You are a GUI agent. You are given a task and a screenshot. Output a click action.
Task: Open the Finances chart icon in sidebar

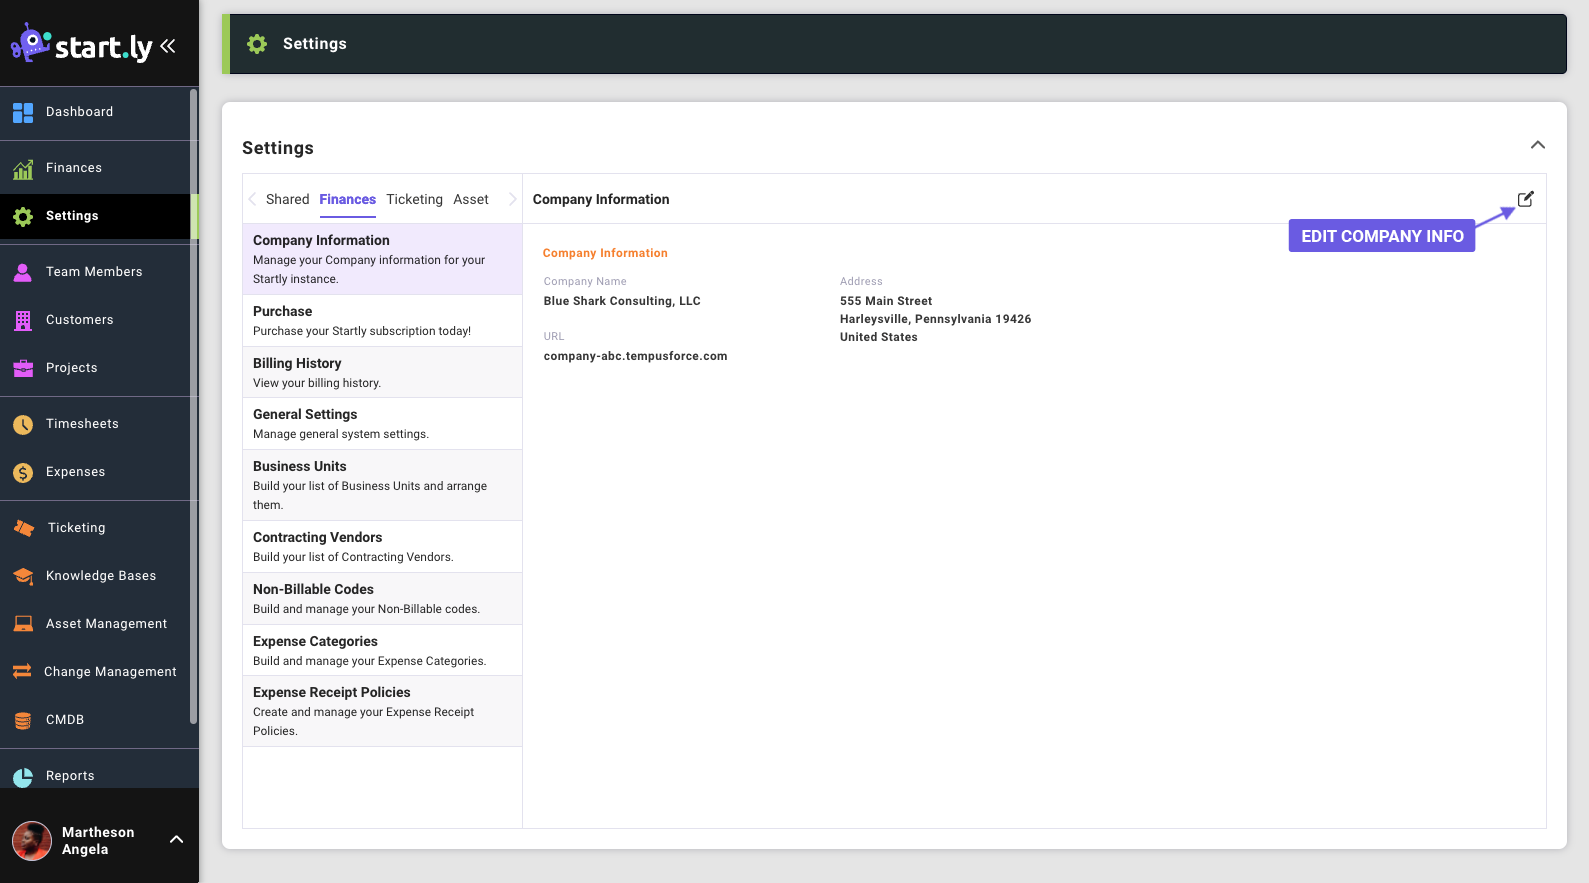coord(23,169)
